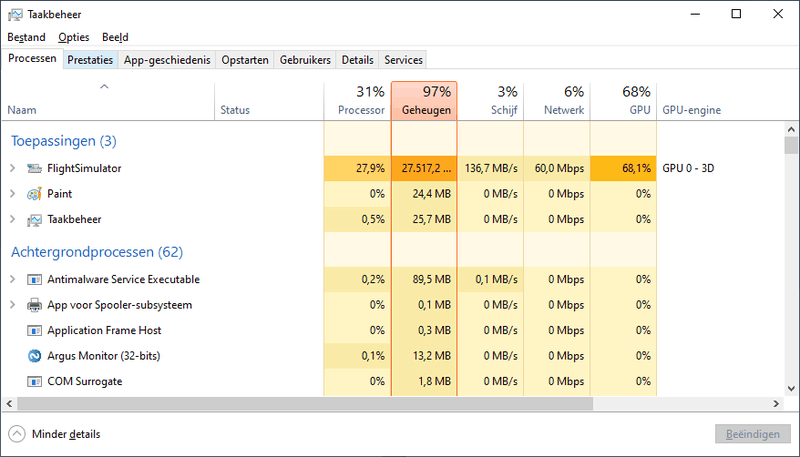This screenshot has height=457, width=800.
Task: Switch to the App-geschiedenis tab
Action: coord(167,60)
